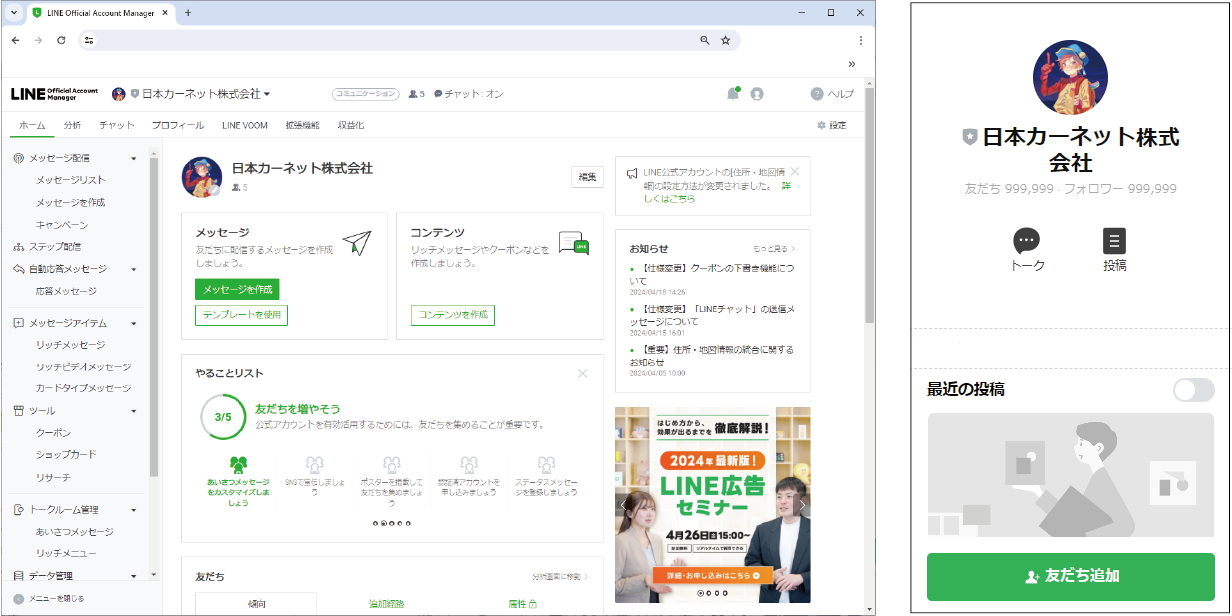The image size is (1232, 616).
Task: Tap the green 友だち追加 button in preview
Action: tap(1071, 576)
